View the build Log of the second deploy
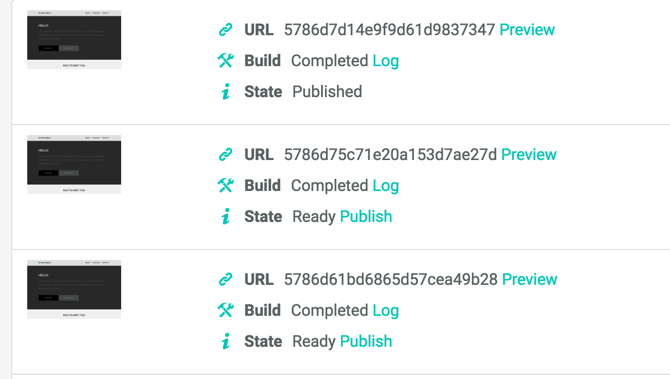Viewport: 670px width, 379px height. tap(385, 186)
